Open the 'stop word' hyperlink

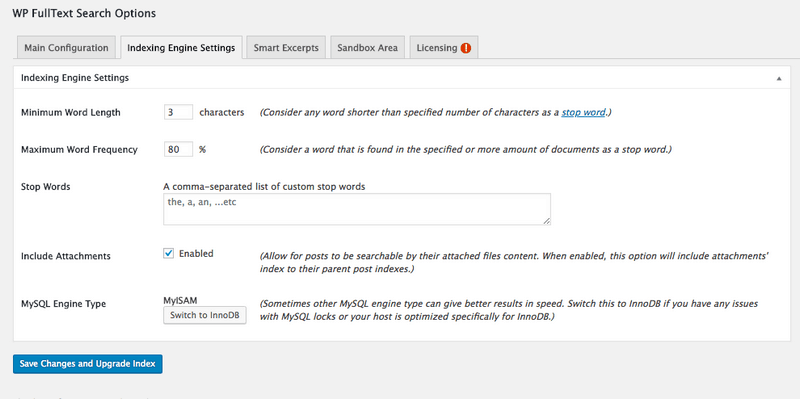(583, 113)
